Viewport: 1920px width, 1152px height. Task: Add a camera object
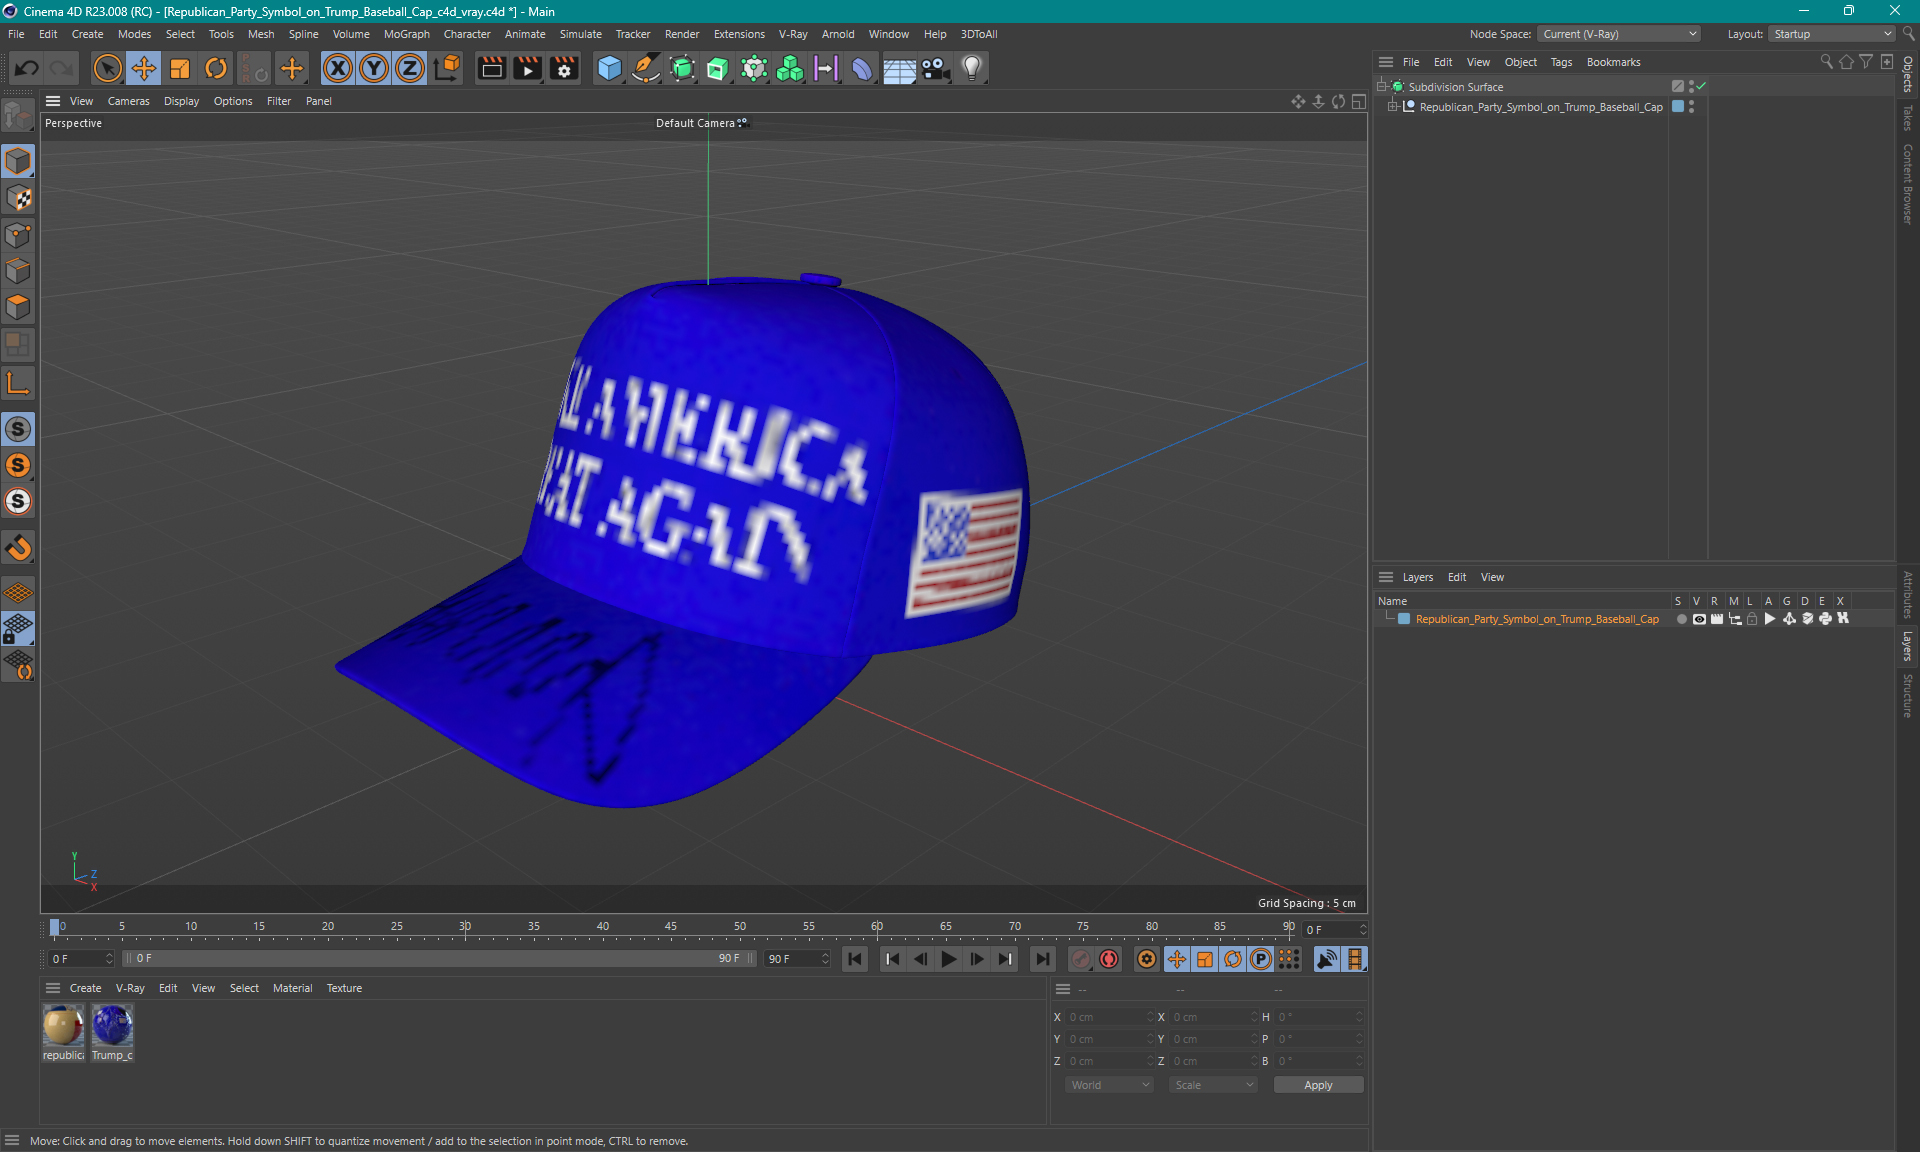[936, 68]
